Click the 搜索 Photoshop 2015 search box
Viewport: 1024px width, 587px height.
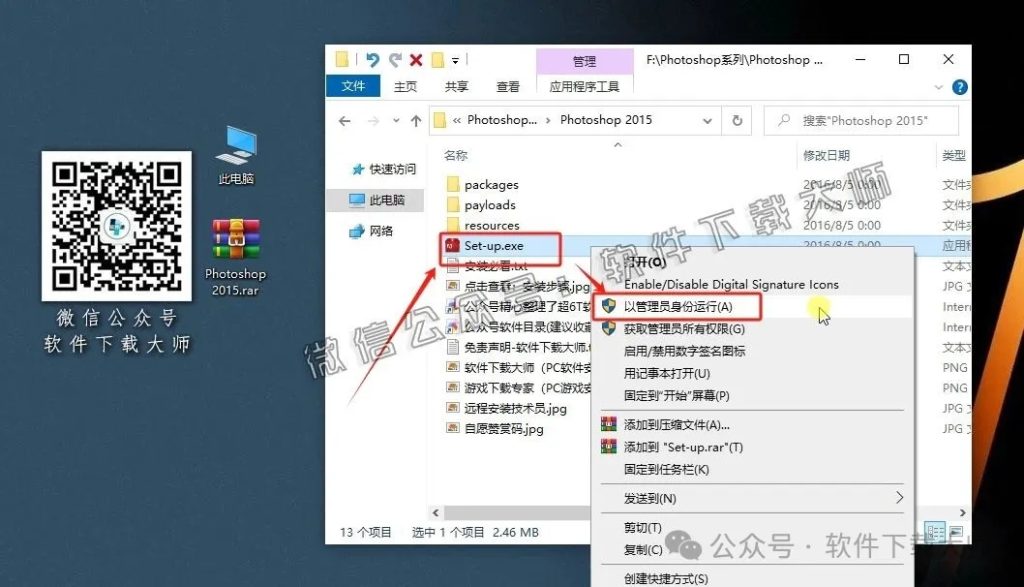tap(860, 120)
